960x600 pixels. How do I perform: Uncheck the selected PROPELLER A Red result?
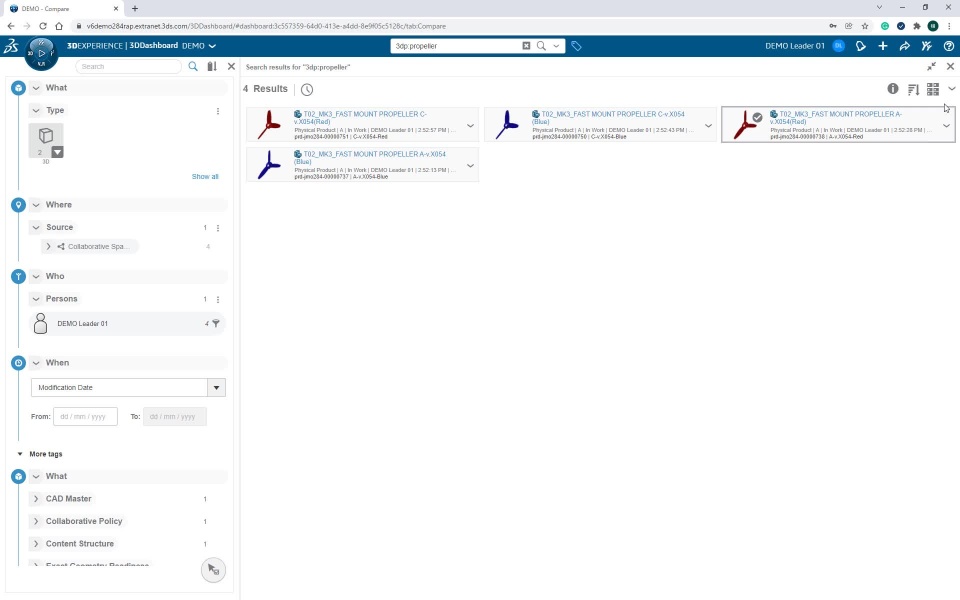tap(757, 117)
